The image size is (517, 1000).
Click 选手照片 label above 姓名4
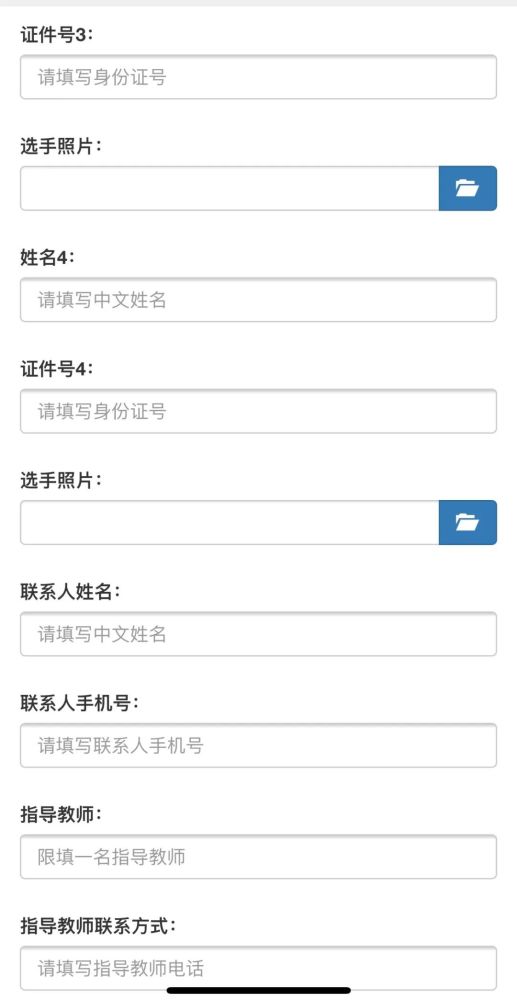coord(61,146)
